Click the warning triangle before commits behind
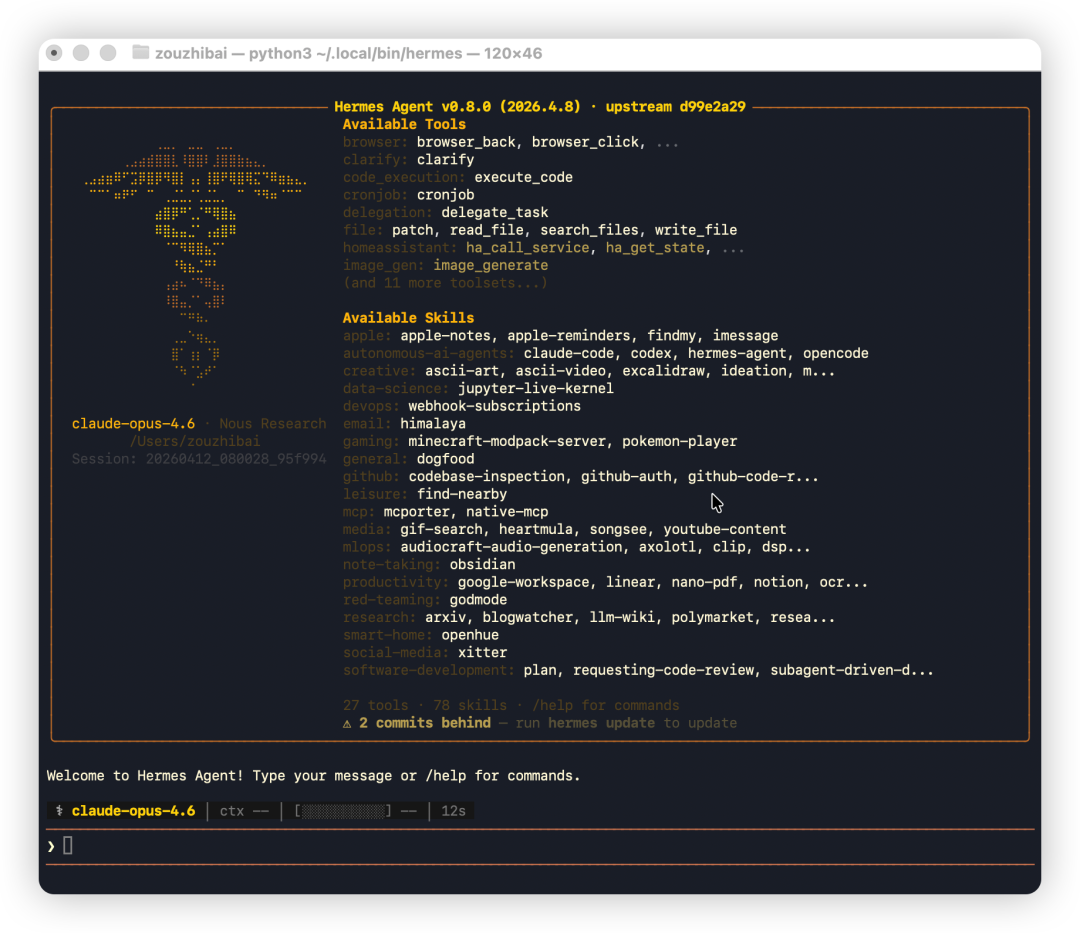Image resolution: width=1080 pixels, height=933 pixels. coord(347,724)
